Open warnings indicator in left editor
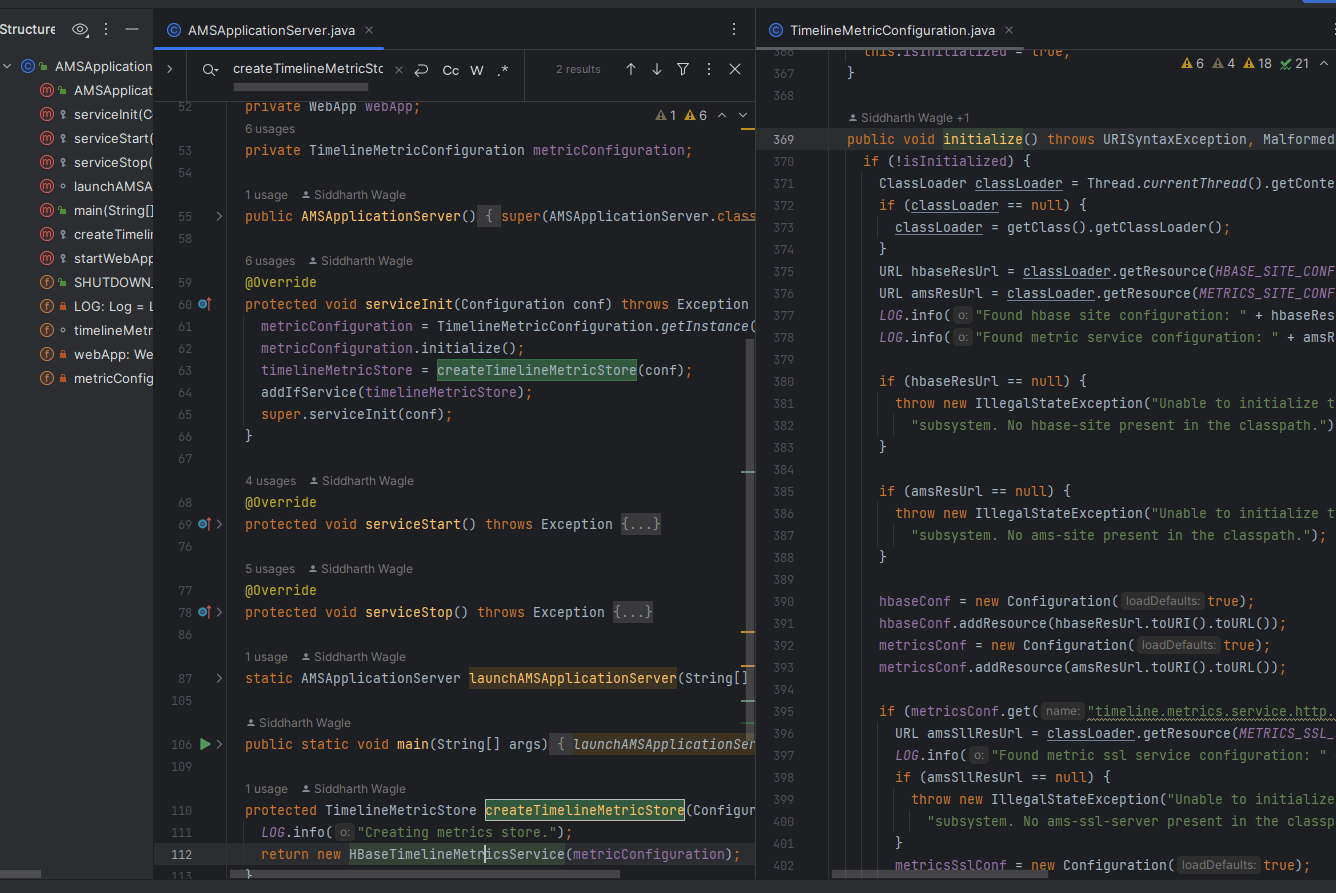Image resolution: width=1336 pixels, height=893 pixels. [681, 116]
